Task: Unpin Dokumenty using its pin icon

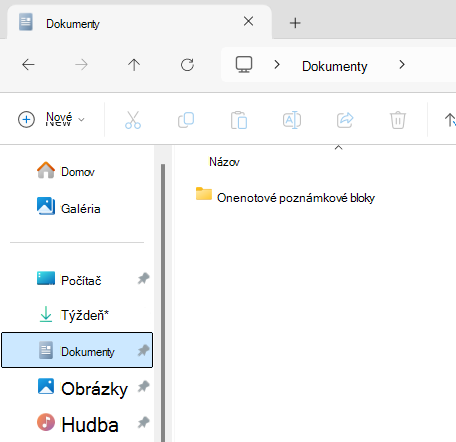Action: tap(143, 350)
